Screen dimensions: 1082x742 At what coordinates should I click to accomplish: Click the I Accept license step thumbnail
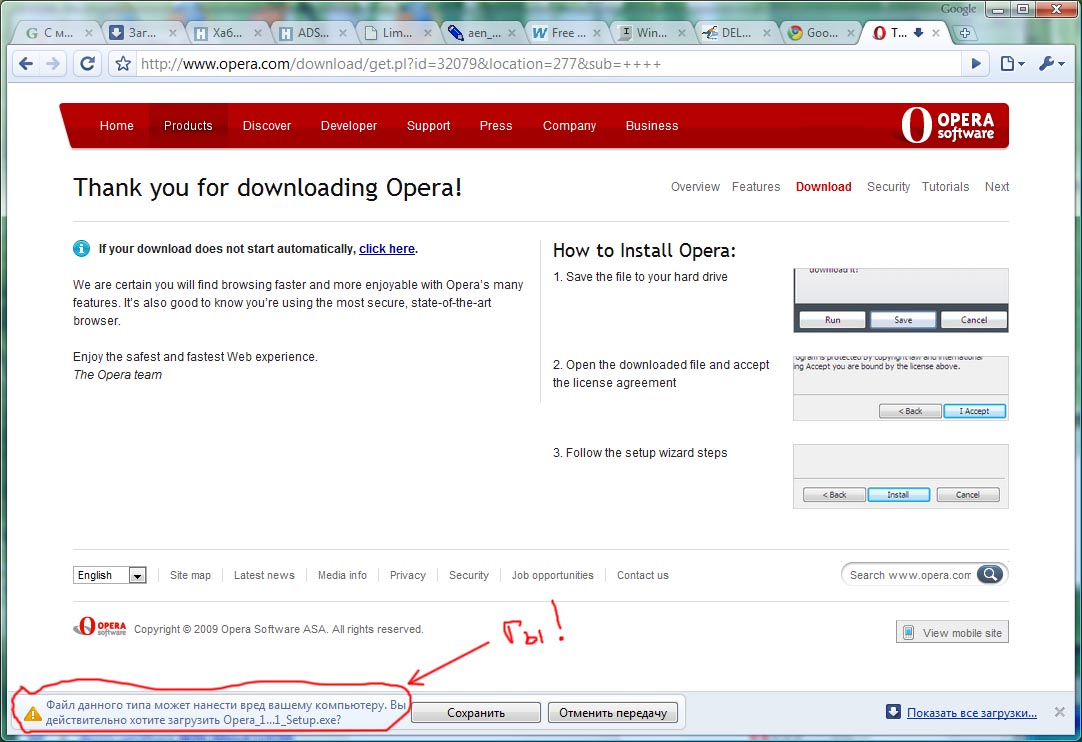[901, 388]
